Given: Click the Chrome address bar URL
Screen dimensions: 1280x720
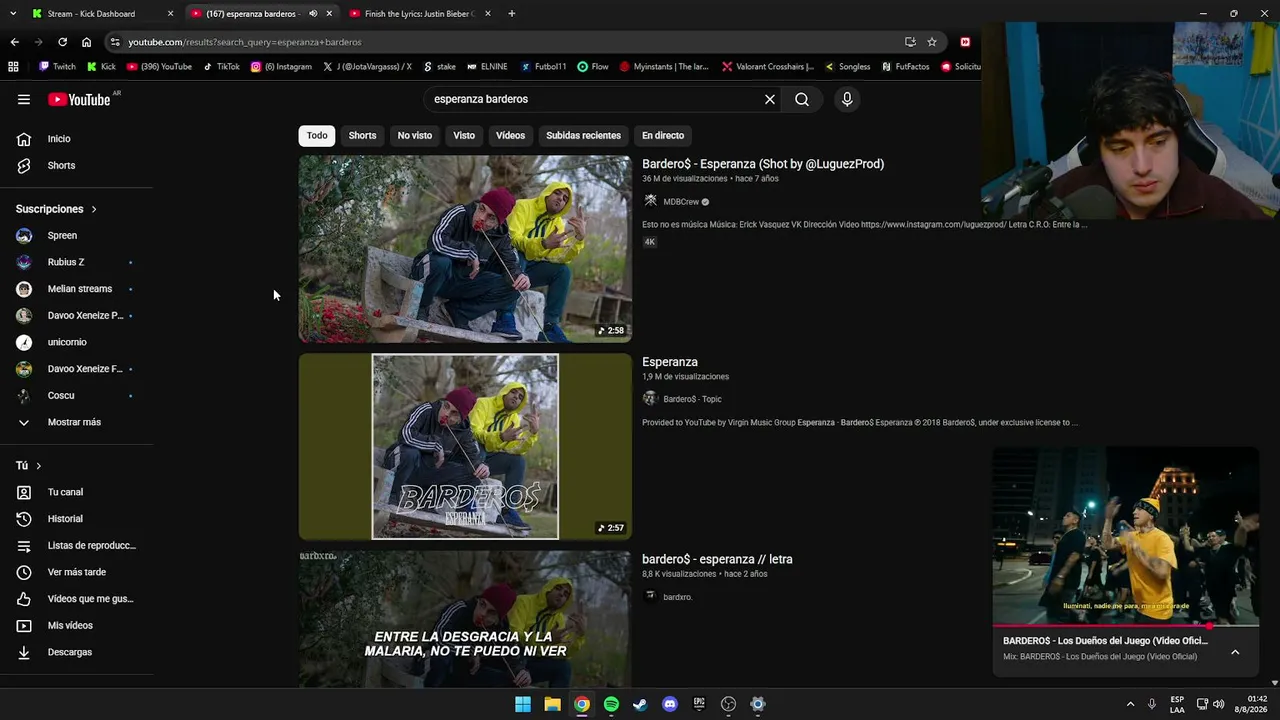Looking at the screenshot, I should pos(245,42).
